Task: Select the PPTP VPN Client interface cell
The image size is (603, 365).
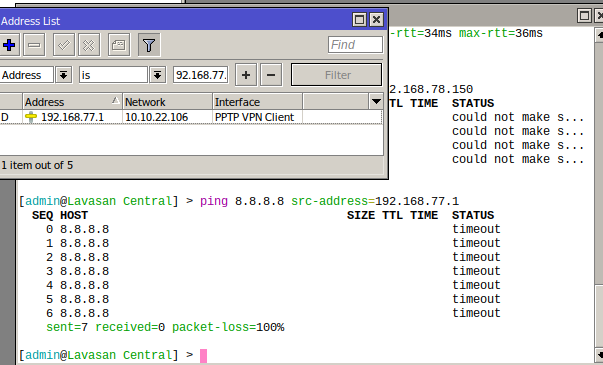Action: (x=254, y=117)
